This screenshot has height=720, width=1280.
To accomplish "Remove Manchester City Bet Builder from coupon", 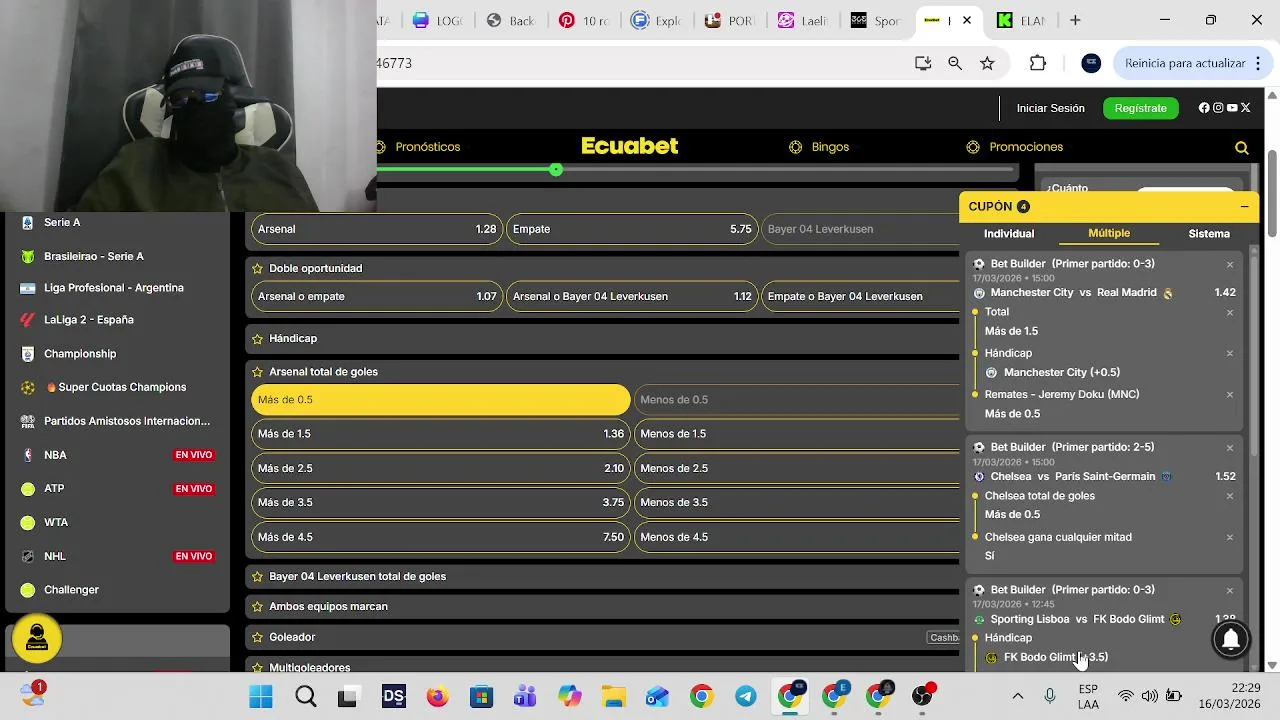I will click(1230, 265).
